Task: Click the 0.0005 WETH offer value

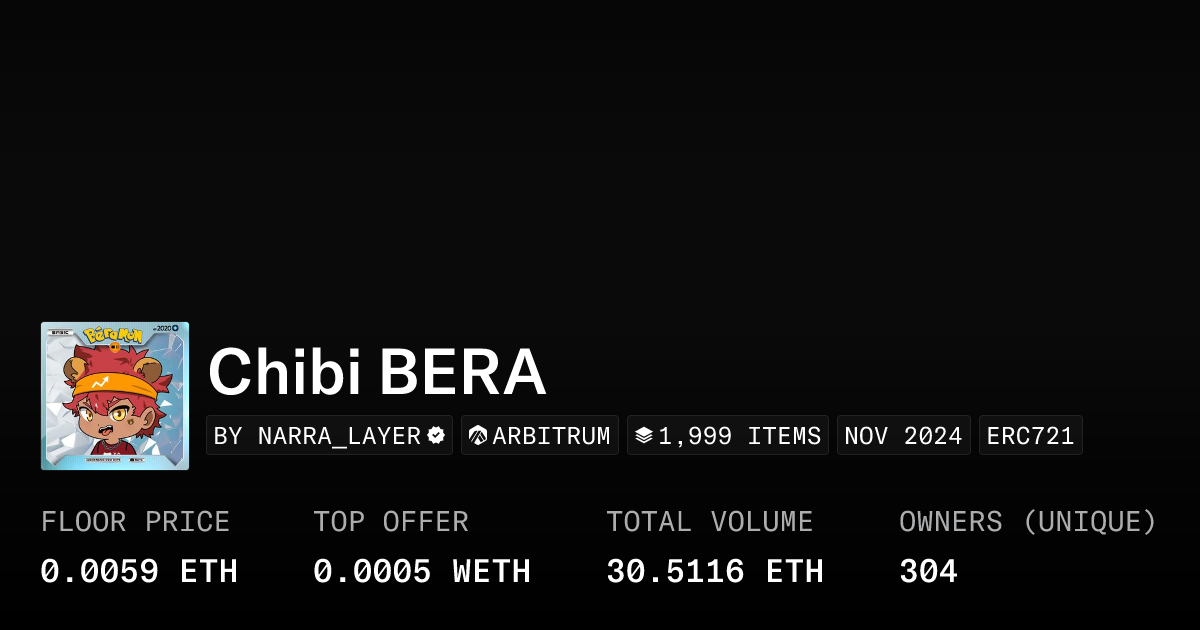Action: (422, 571)
